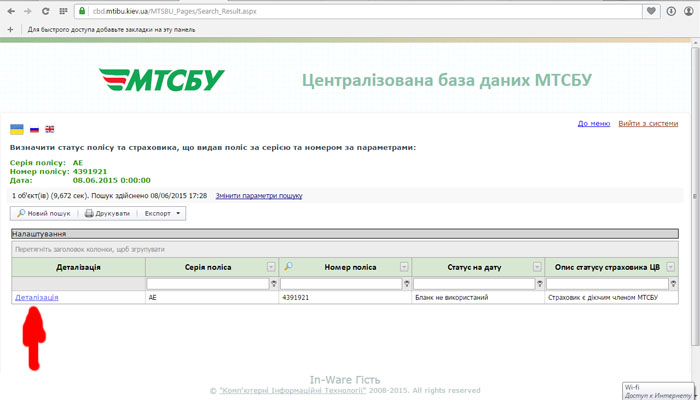Open the Експорт dropdown
The height and width of the screenshot is (400, 700).
162,213
